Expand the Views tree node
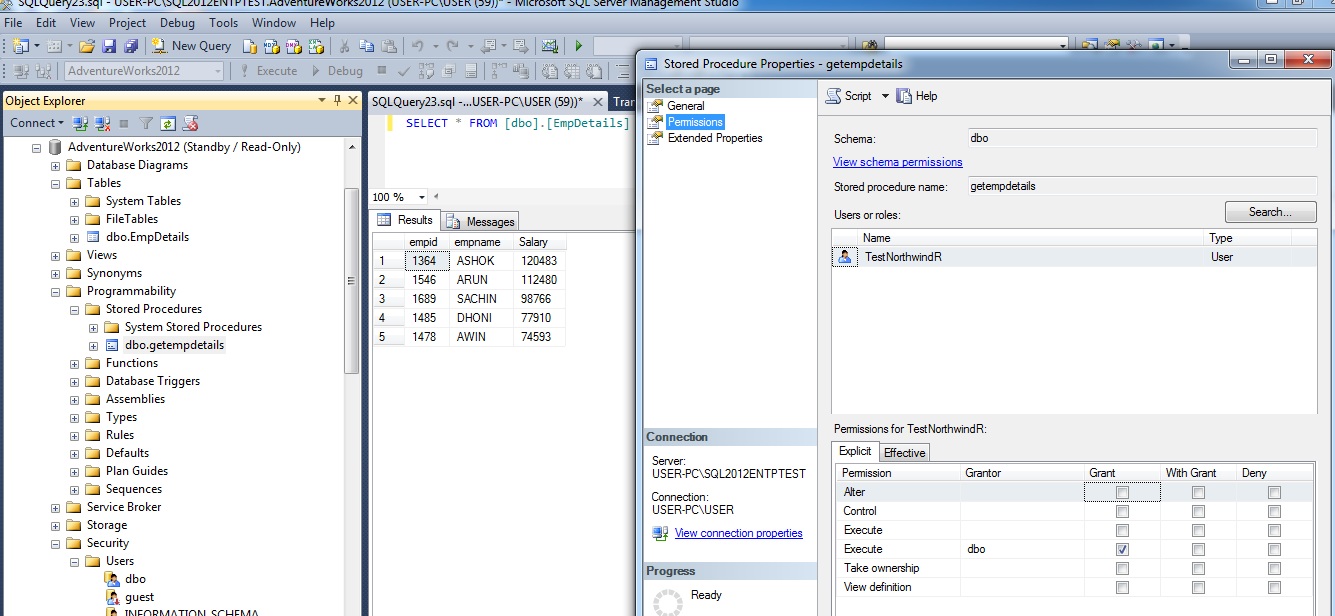Image resolution: width=1335 pixels, height=616 pixels. (x=55, y=255)
